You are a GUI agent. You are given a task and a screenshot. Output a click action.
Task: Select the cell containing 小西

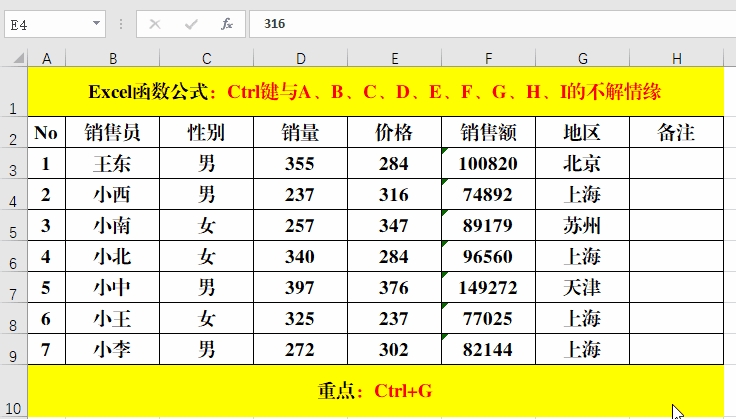113,194
